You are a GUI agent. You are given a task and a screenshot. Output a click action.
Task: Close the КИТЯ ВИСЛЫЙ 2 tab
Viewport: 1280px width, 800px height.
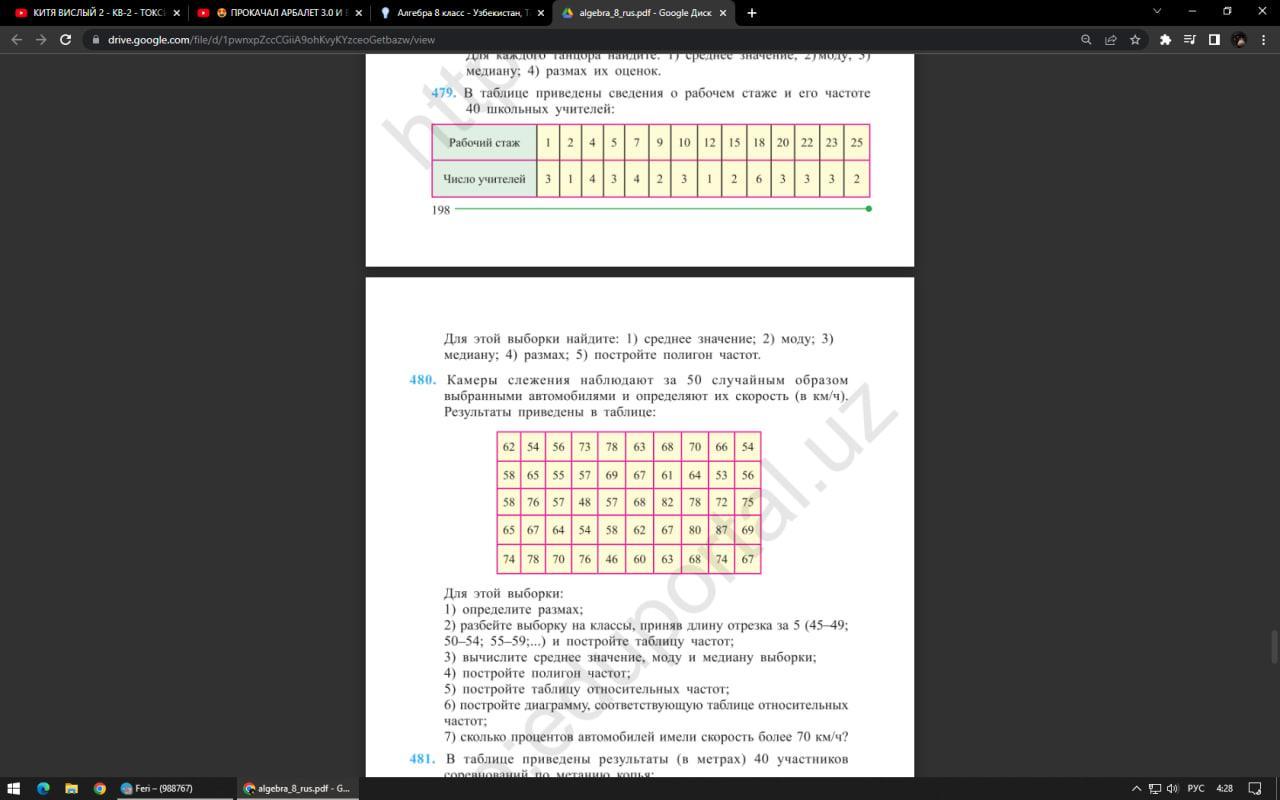(176, 13)
